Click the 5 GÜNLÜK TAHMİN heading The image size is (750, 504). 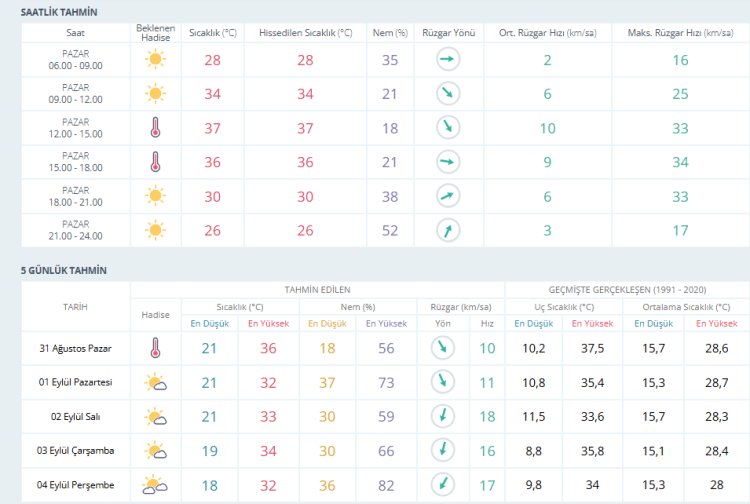[x=63, y=270]
